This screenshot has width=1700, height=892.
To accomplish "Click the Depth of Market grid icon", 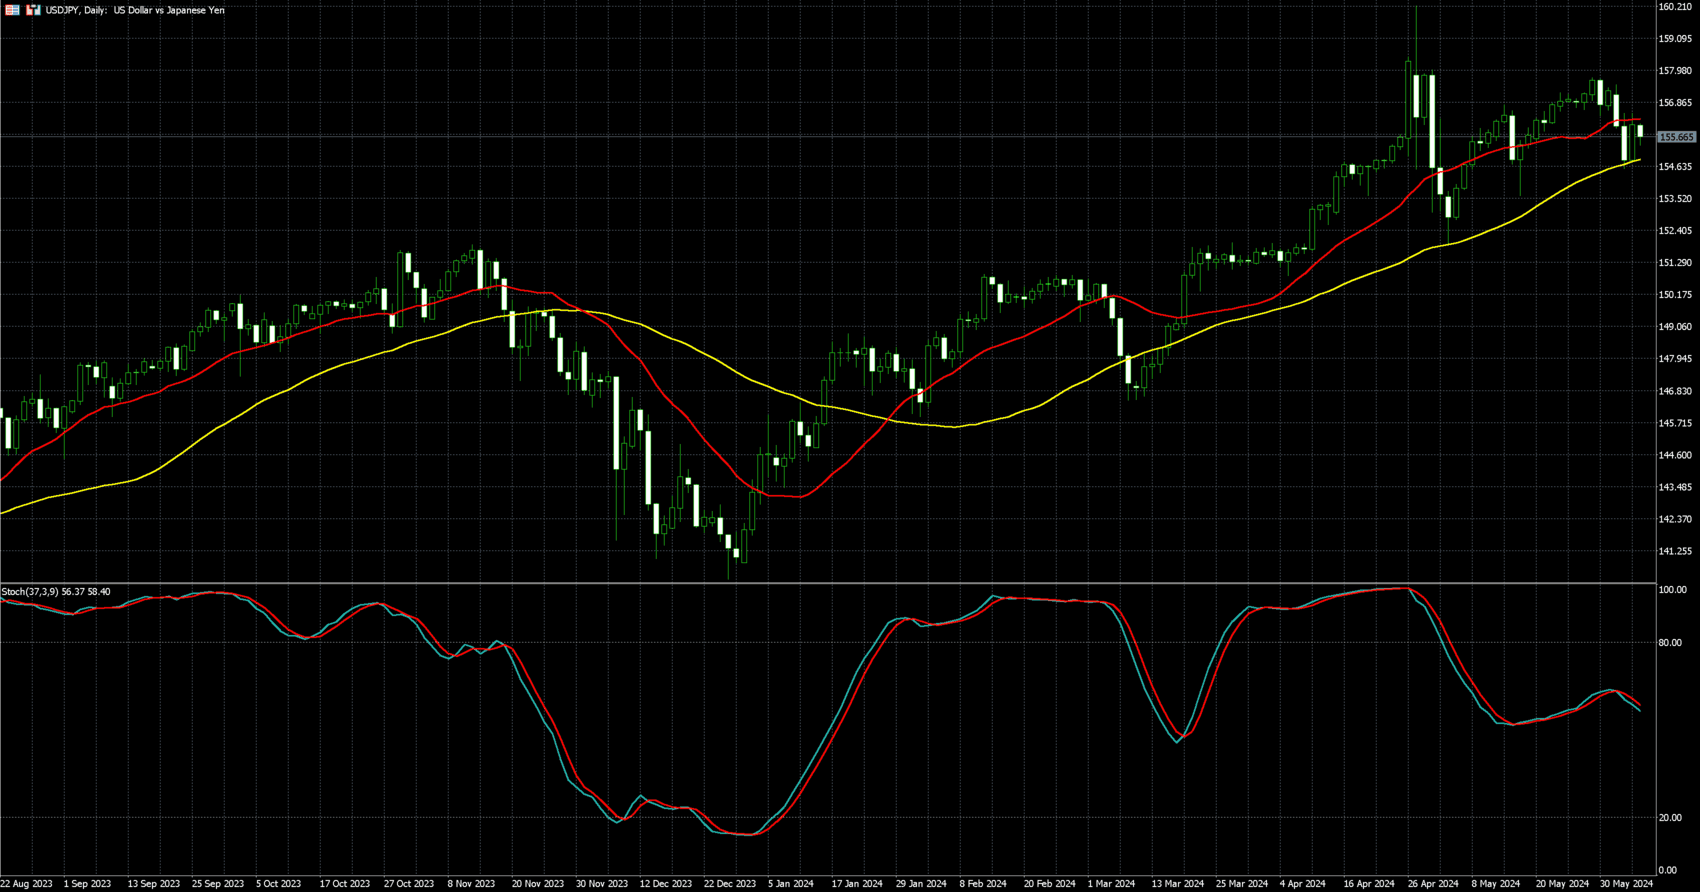I will click(13, 10).
